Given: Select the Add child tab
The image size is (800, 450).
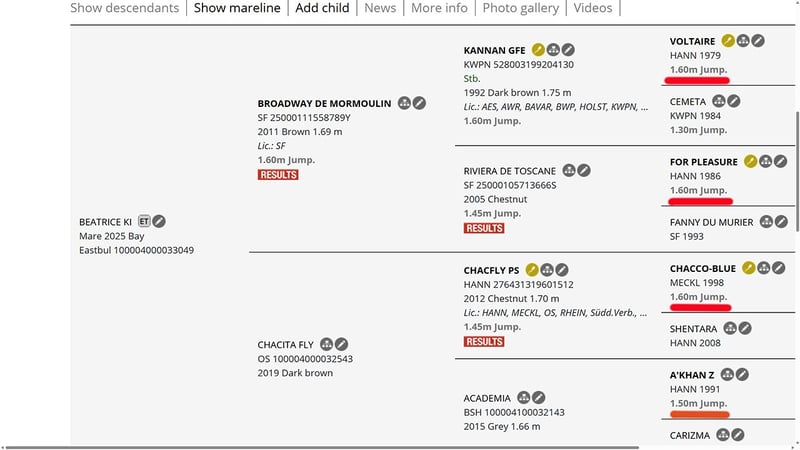Looking at the screenshot, I should coord(320,8).
